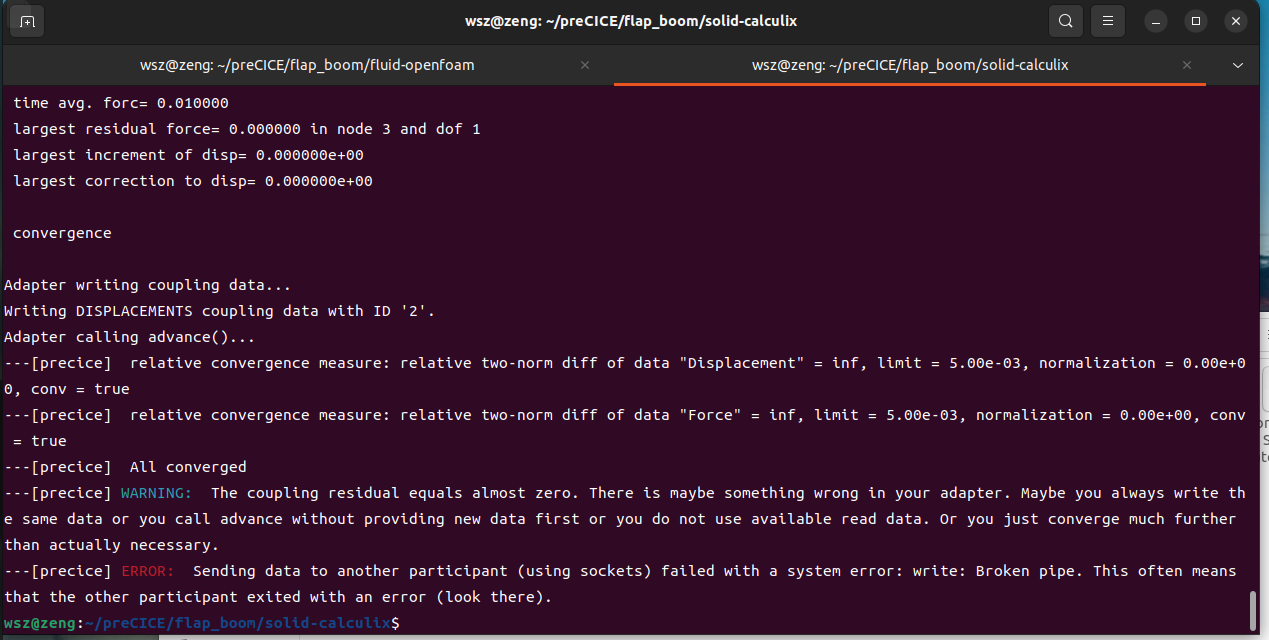Click the terminal scrollbar thumb
Viewport: 1269px width, 640px height.
click(1251, 610)
